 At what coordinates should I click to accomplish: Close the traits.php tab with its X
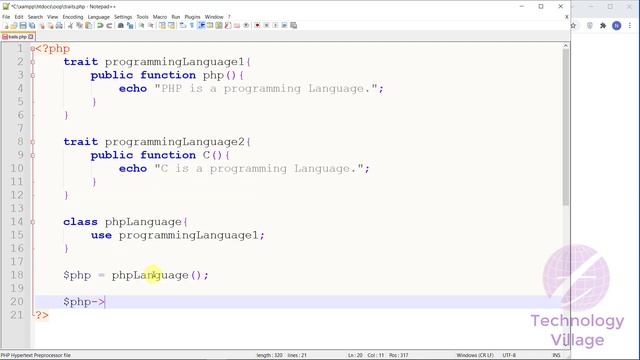click(x=31, y=37)
